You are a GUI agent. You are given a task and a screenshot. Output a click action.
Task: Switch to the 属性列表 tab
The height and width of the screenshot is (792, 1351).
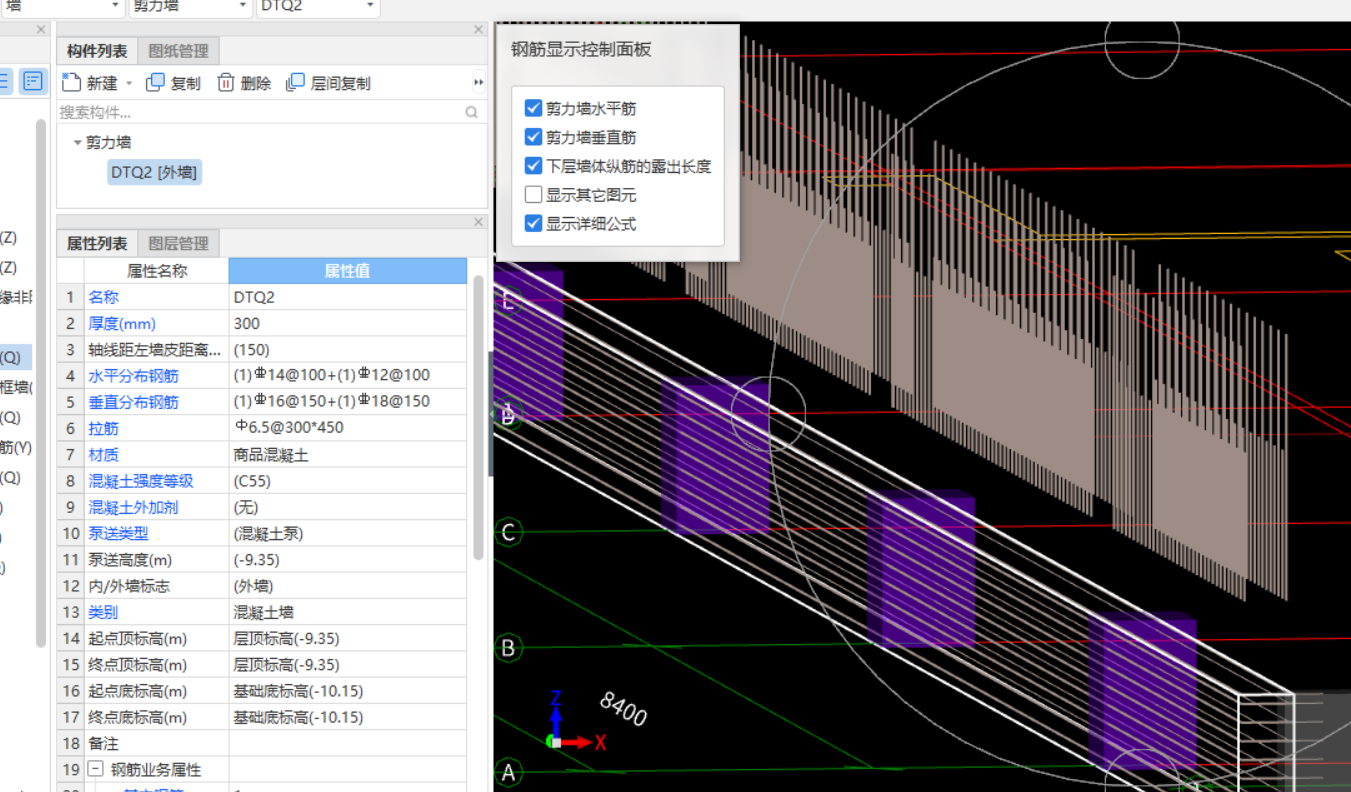coord(97,243)
